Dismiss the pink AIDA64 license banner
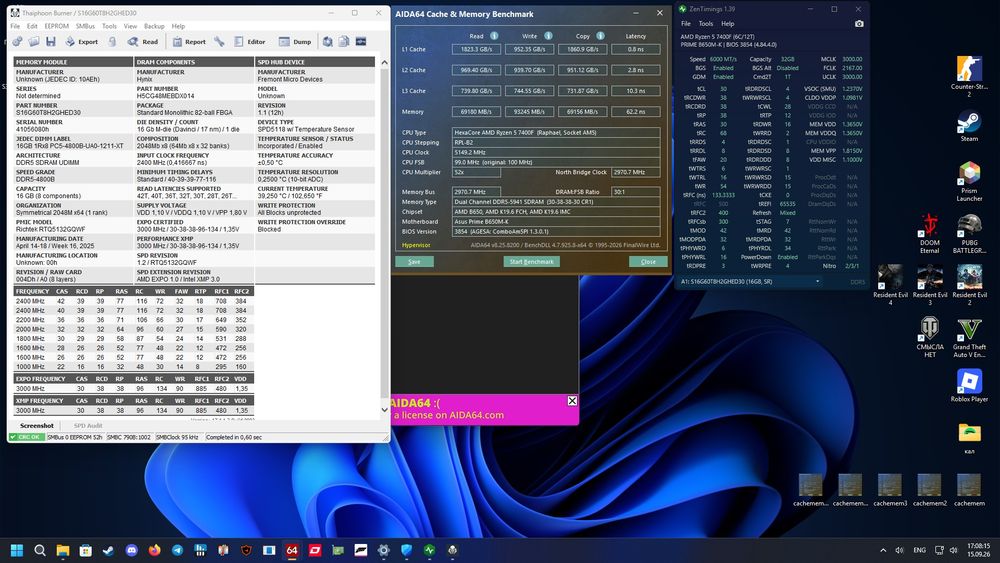 point(572,401)
